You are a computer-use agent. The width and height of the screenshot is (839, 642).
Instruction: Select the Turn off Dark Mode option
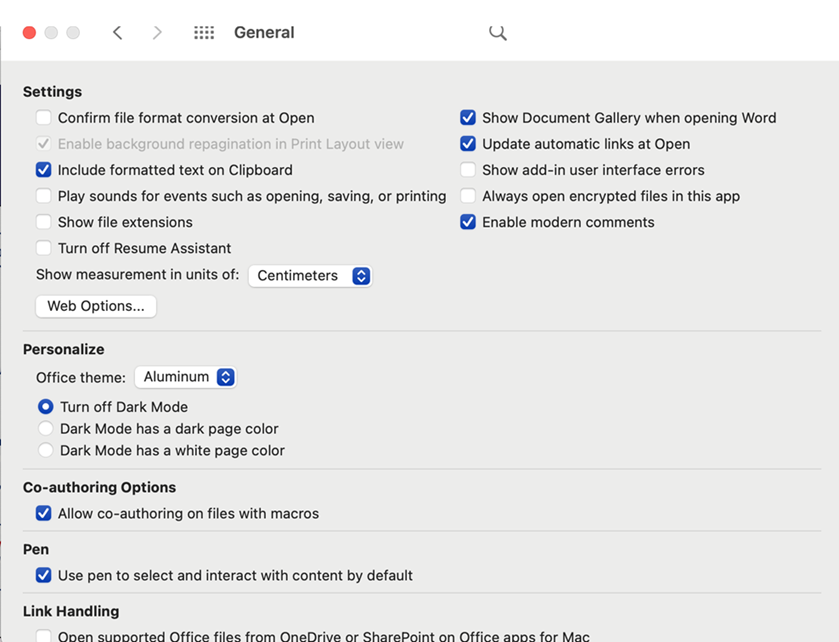pyautogui.click(x=46, y=407)
